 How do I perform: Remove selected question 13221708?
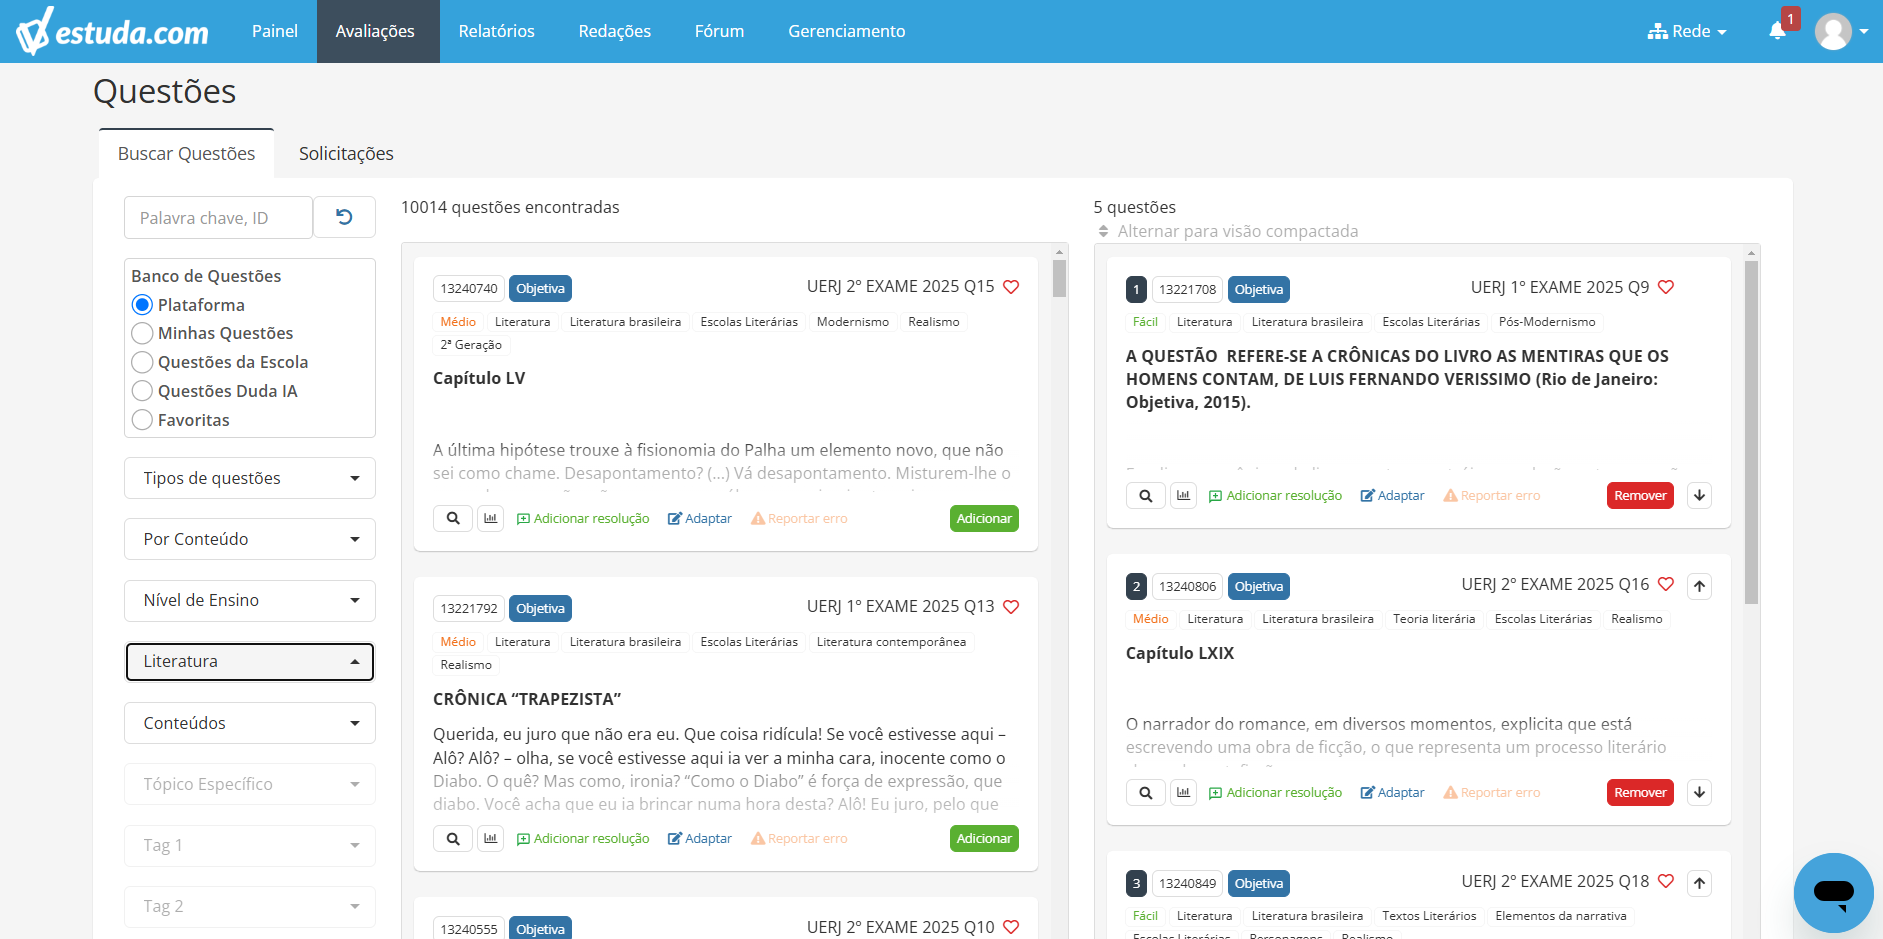click(x=1640, y=495)
